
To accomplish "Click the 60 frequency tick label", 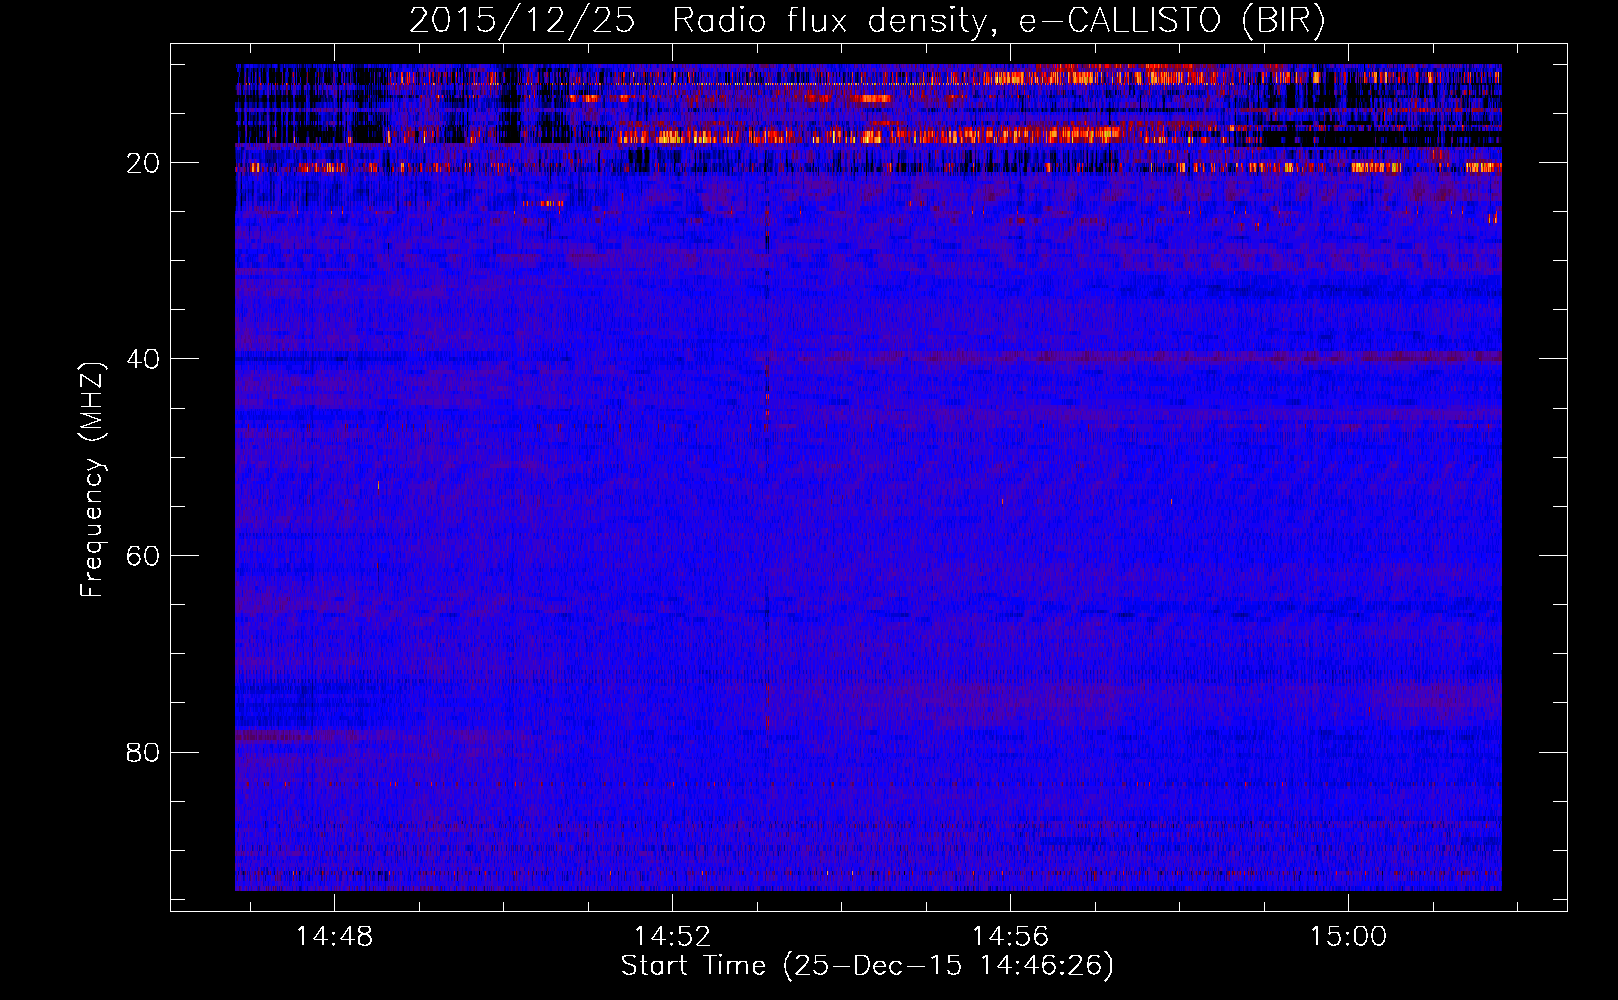I will pos(144,555).
